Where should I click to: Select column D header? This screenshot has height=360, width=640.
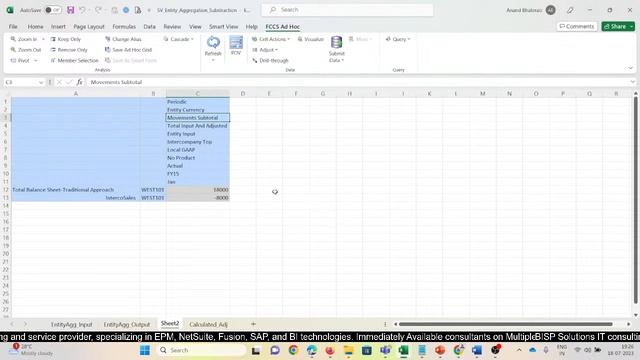tap(243, 94)
